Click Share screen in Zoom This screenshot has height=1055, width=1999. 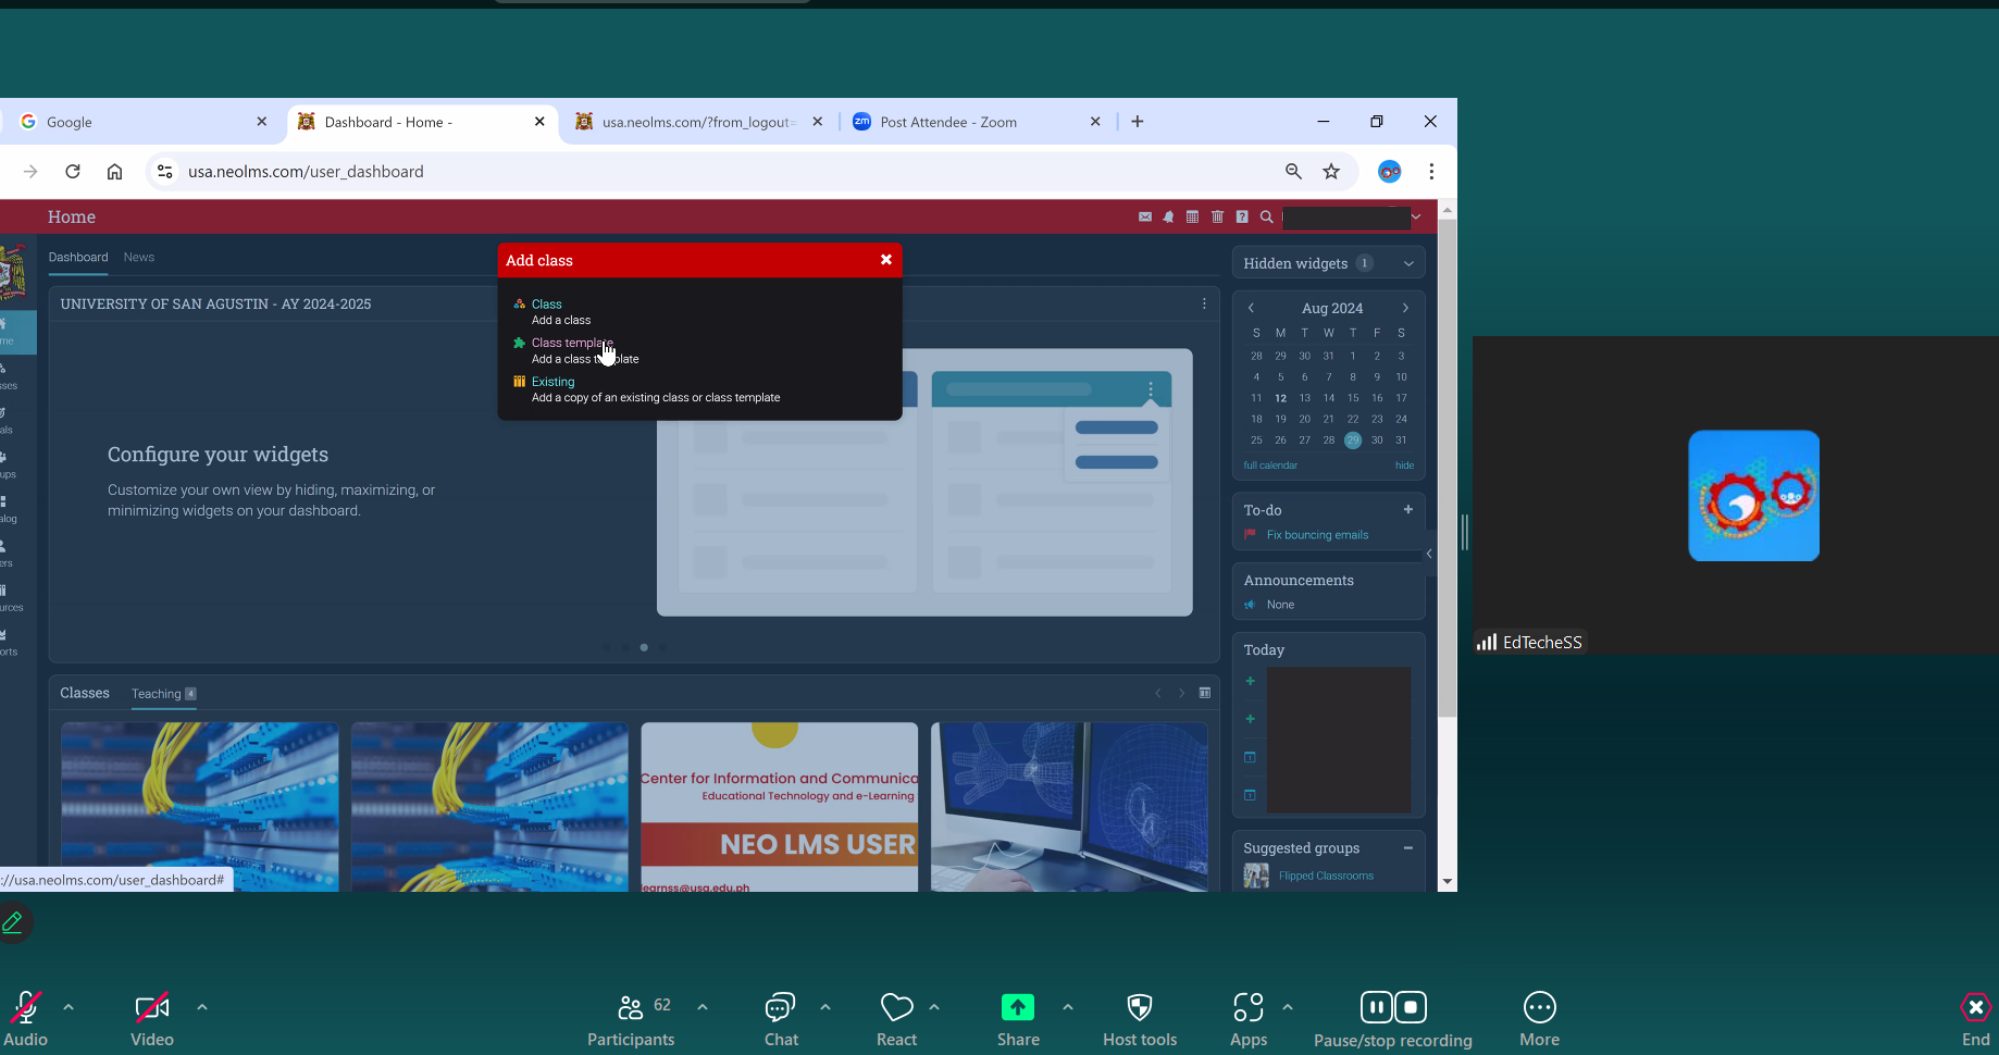1018,1018
